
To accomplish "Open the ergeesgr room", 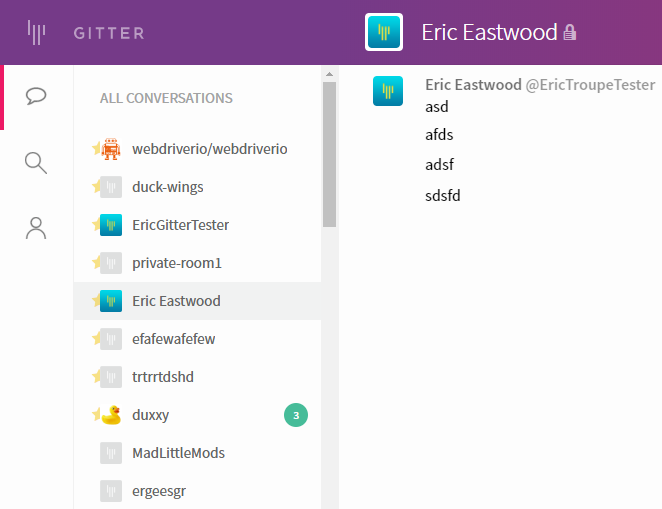I will tap(197, 491).
